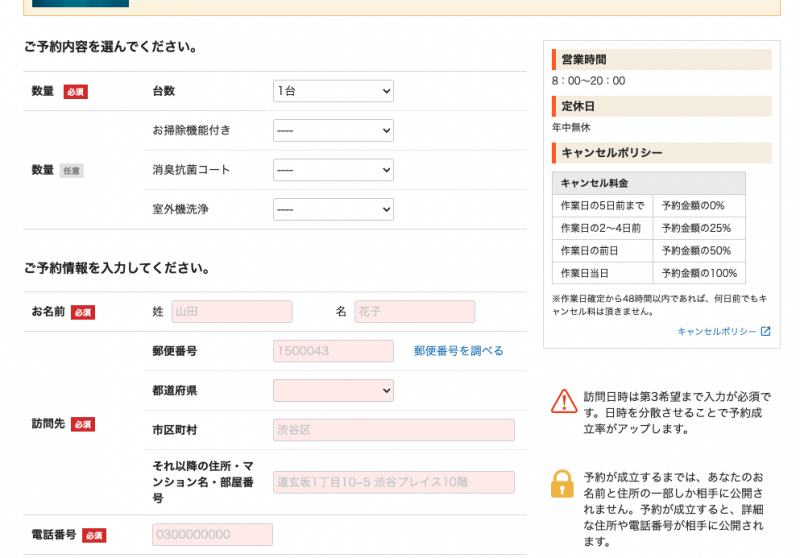
Task: Open the 台数 quantity dropdown
Action: tap(333, 91)
